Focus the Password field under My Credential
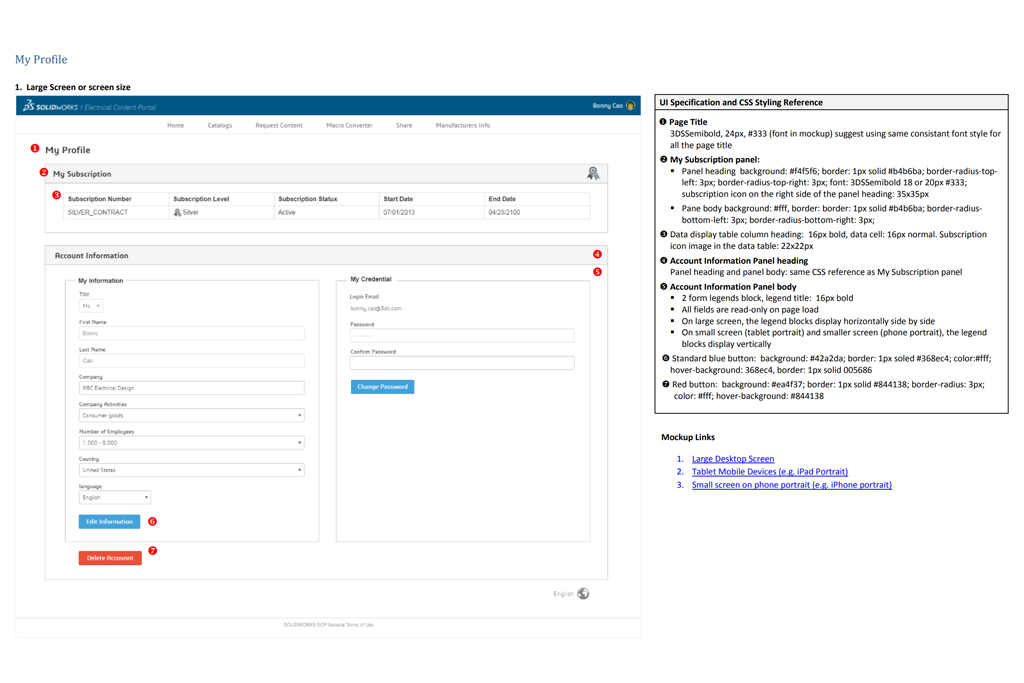1024x683 pixels. pyautogui.click(x=462, y=336)
